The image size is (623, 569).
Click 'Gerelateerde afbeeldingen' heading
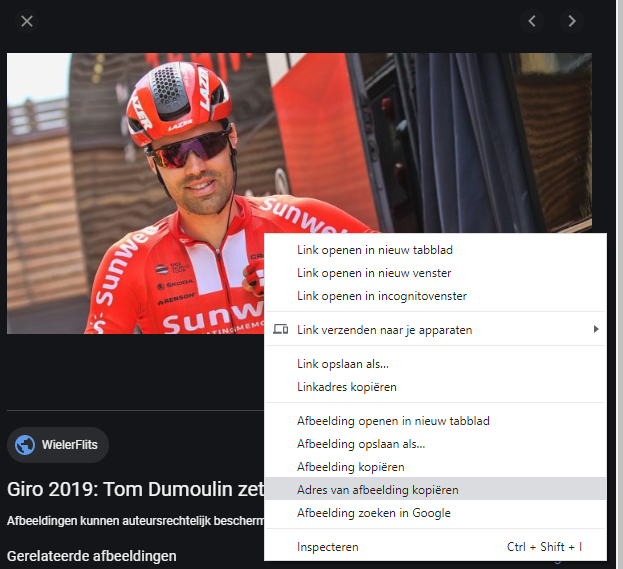(91, 556)
